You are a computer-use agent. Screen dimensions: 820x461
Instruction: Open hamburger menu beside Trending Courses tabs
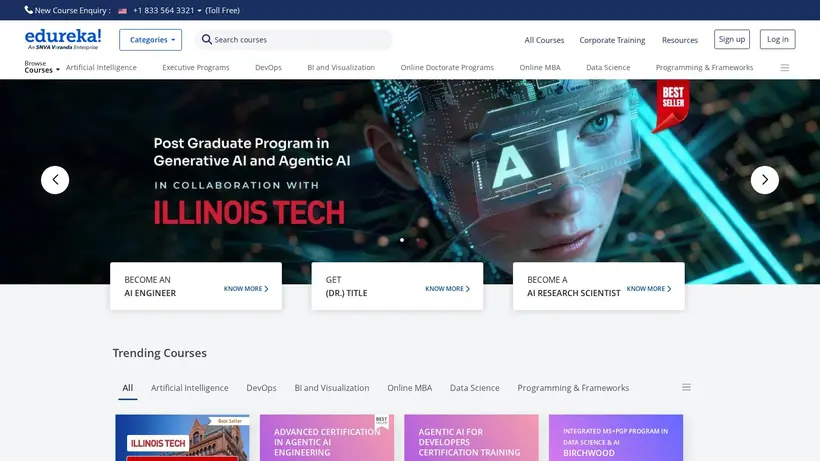(x=686, y=387)
